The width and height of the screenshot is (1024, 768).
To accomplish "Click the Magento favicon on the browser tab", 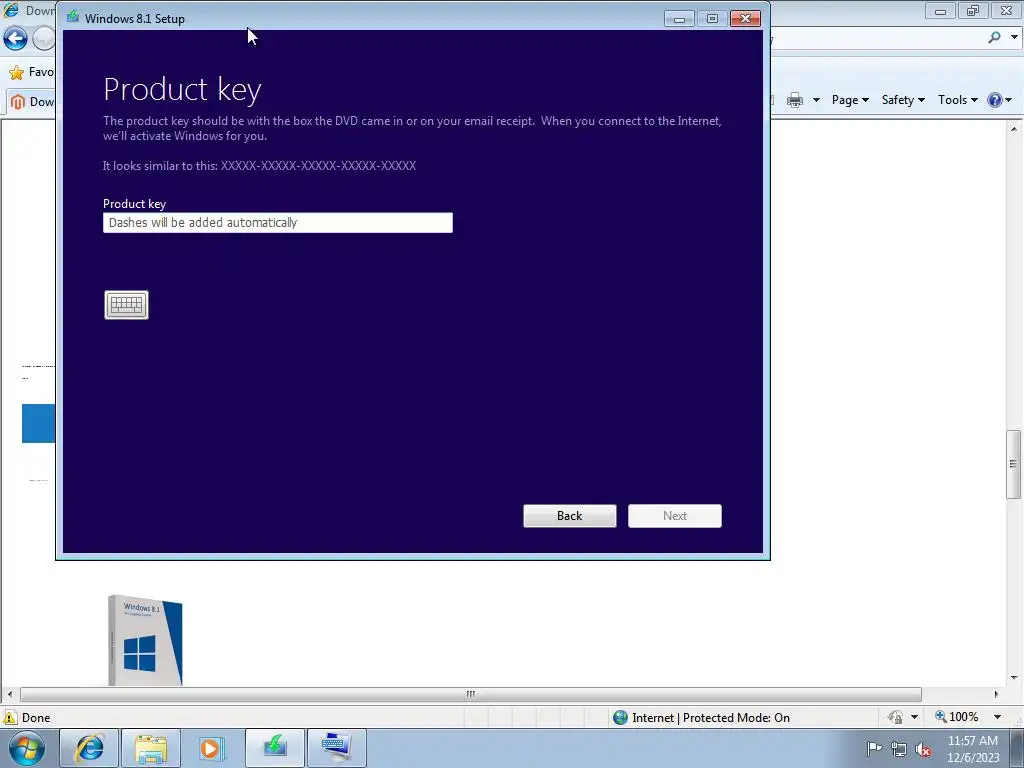I will point(18,102).
